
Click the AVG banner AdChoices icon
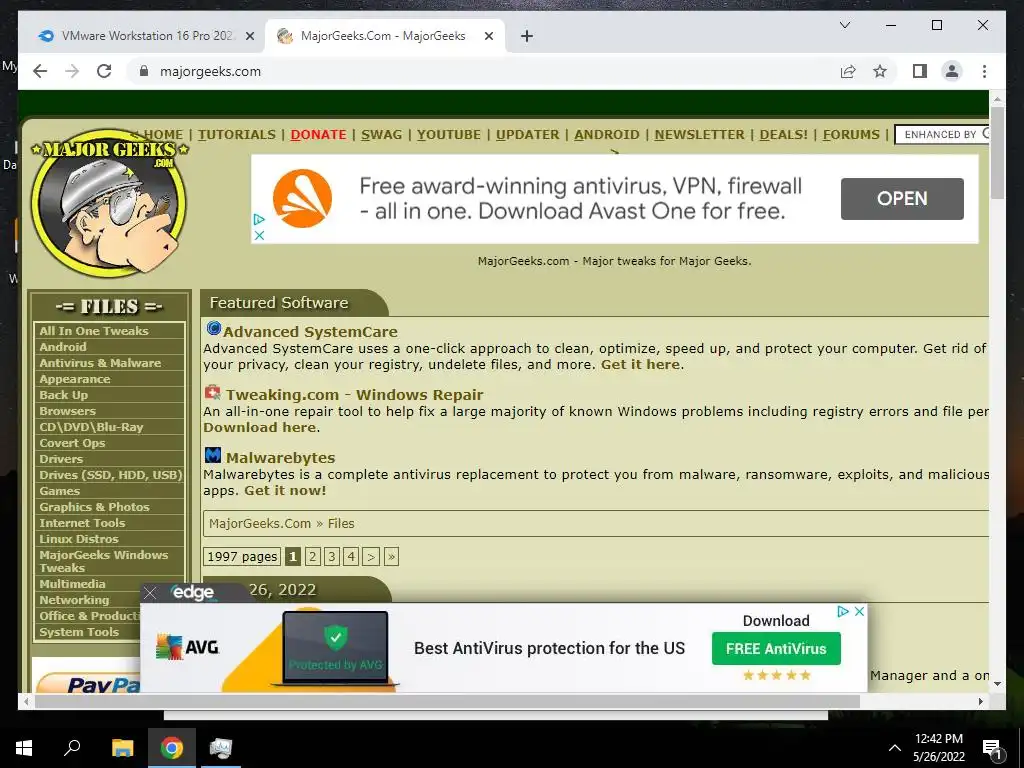pos(843,611)
